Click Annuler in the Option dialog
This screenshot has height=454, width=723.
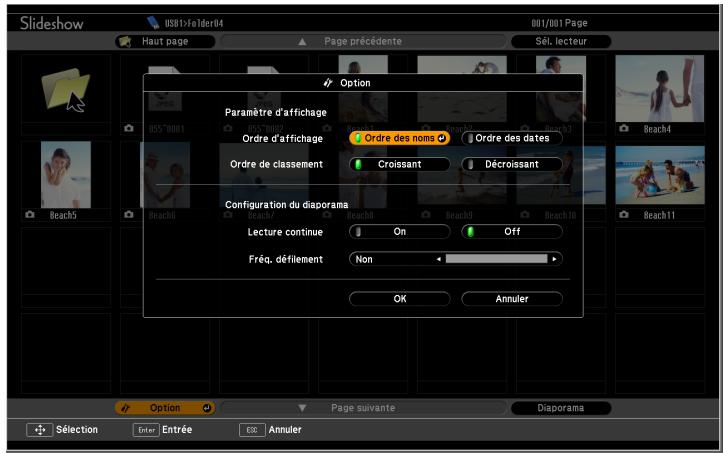(512, 299)
